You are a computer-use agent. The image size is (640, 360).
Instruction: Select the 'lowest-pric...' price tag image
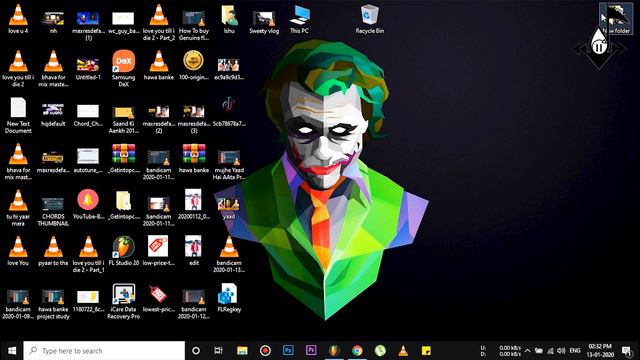(158, 294)
